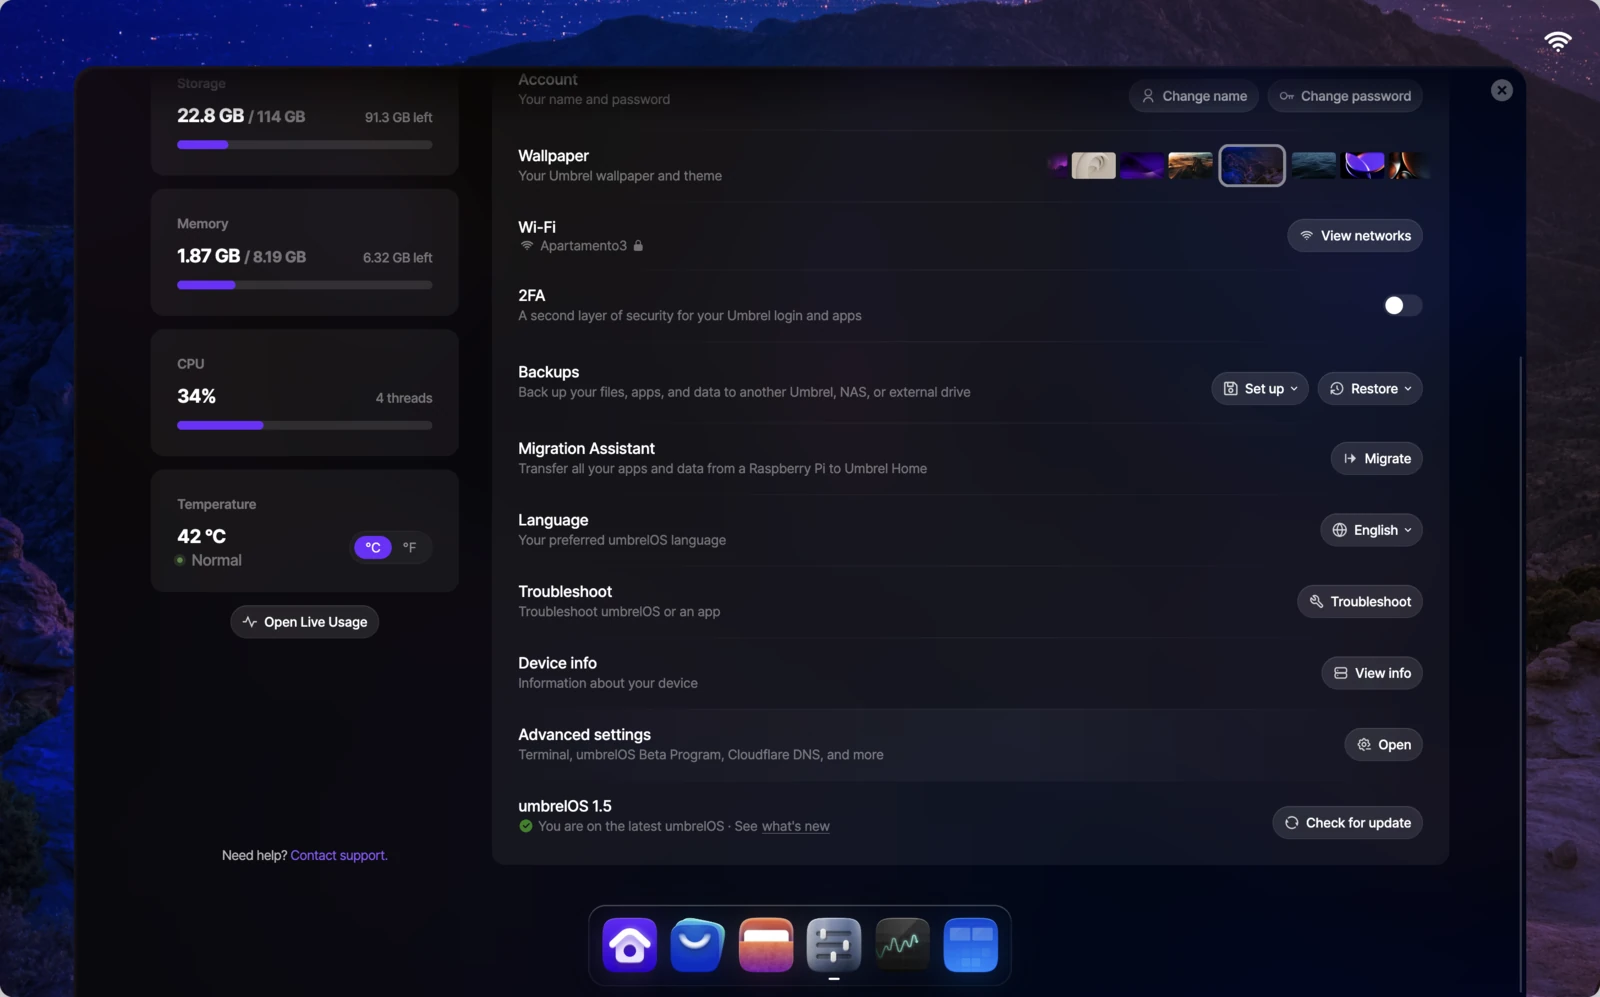Open the Contact support link
The width and height of the screenshot is (1600, 997).
tap(338, 855)
